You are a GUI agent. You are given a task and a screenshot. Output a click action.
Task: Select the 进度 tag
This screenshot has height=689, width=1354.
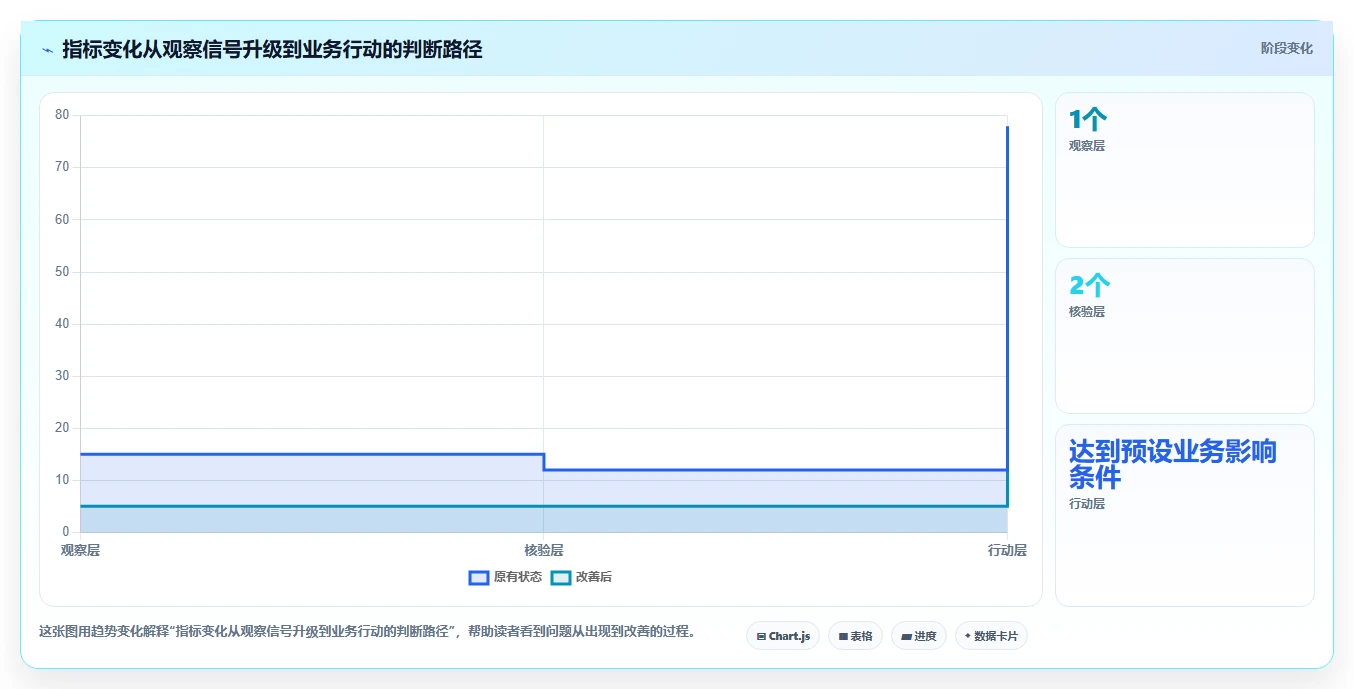919,636
